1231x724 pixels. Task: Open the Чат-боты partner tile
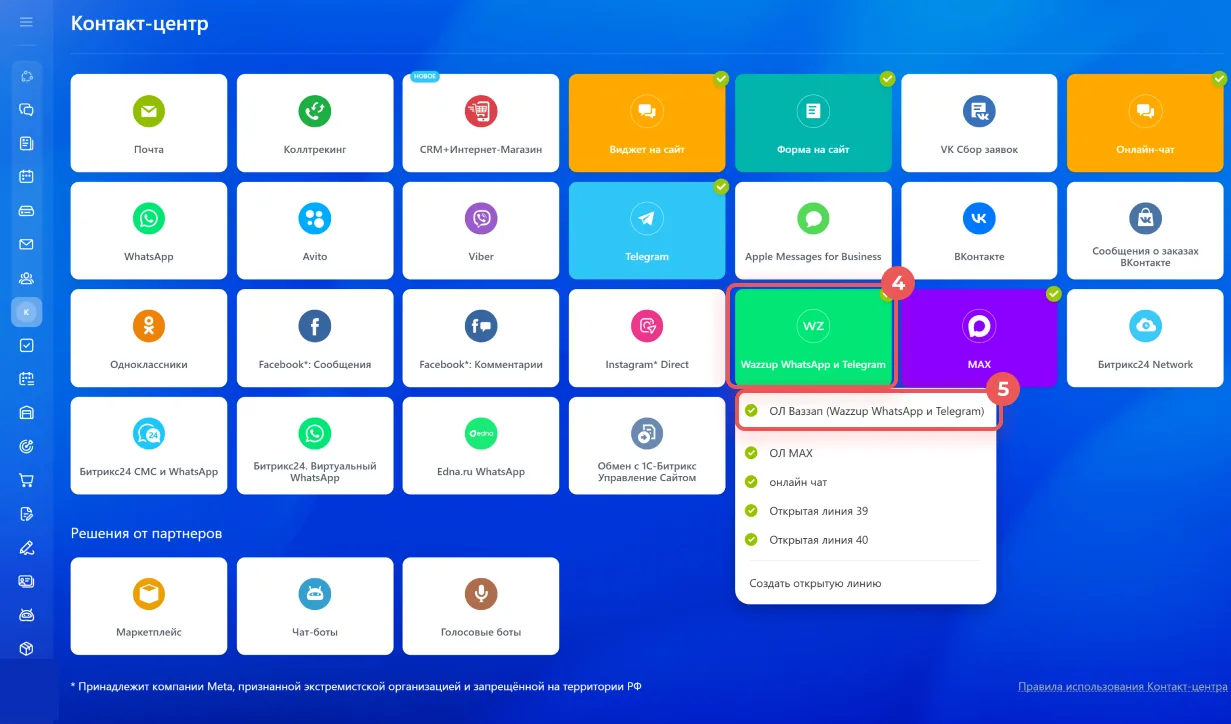(315, 606)
